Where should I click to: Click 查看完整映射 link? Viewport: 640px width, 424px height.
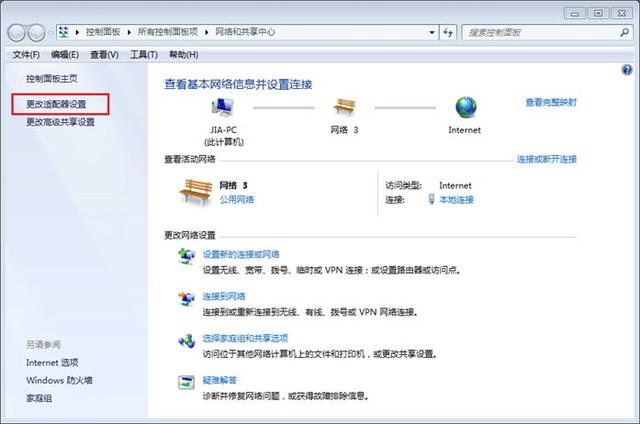tap(551, 102)
